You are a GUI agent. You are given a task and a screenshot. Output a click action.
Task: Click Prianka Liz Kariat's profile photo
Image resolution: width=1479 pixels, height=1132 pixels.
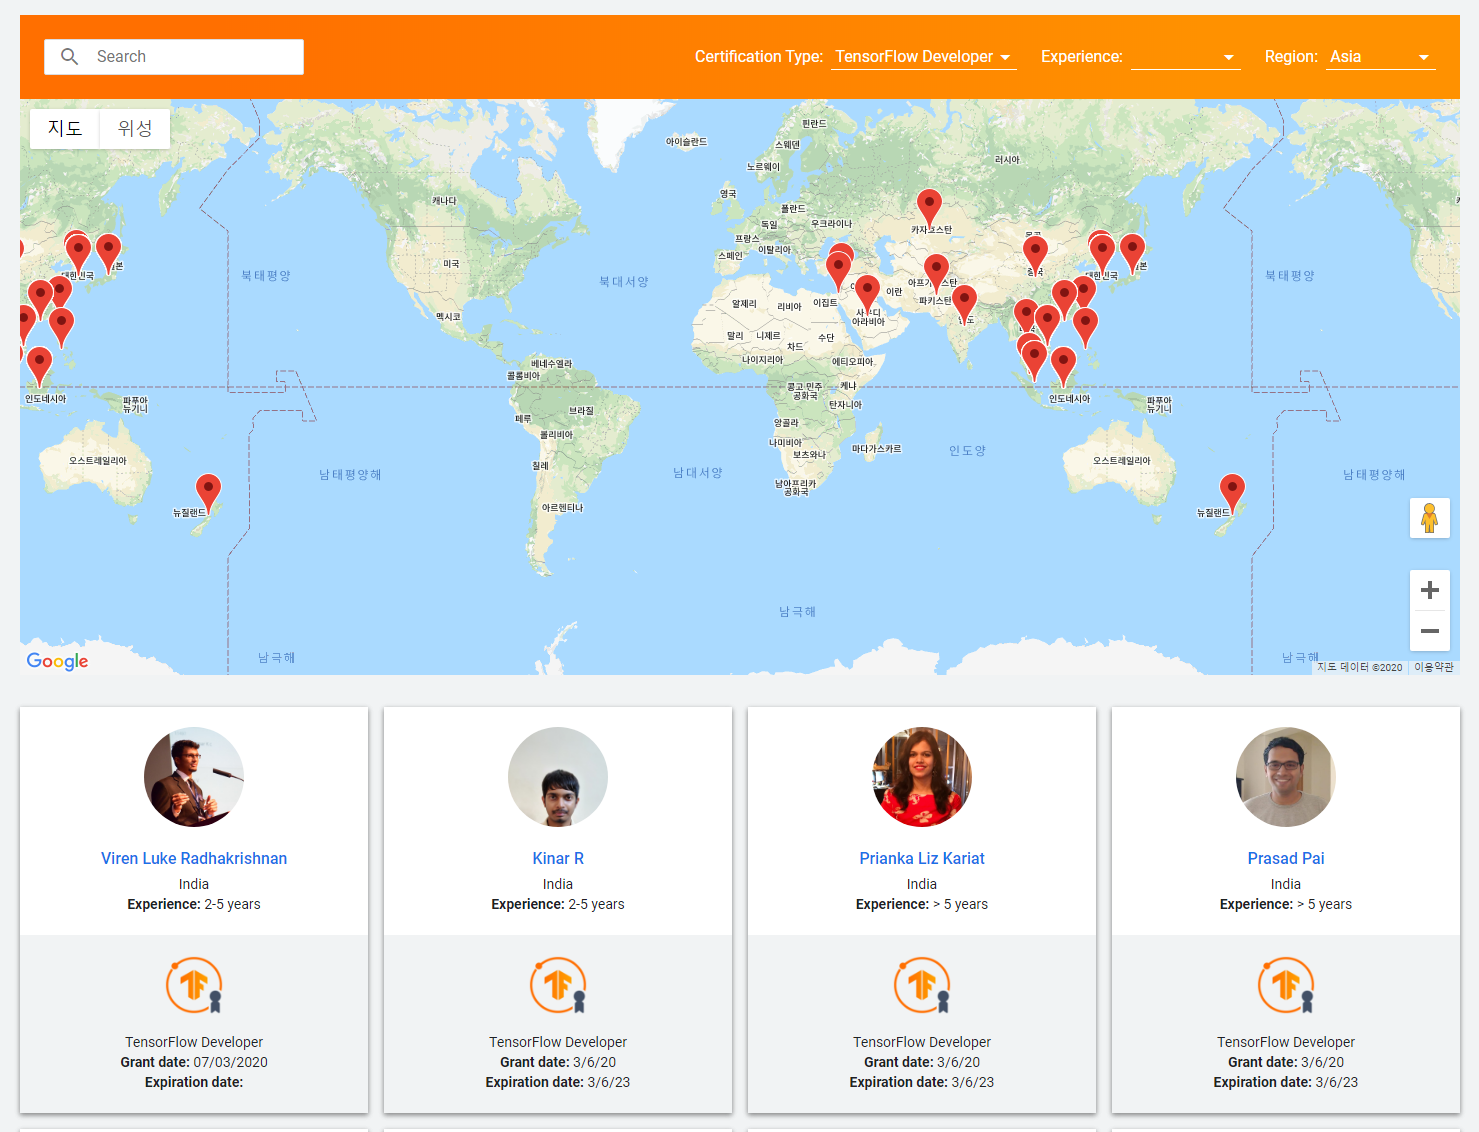(x=922, y=777)
